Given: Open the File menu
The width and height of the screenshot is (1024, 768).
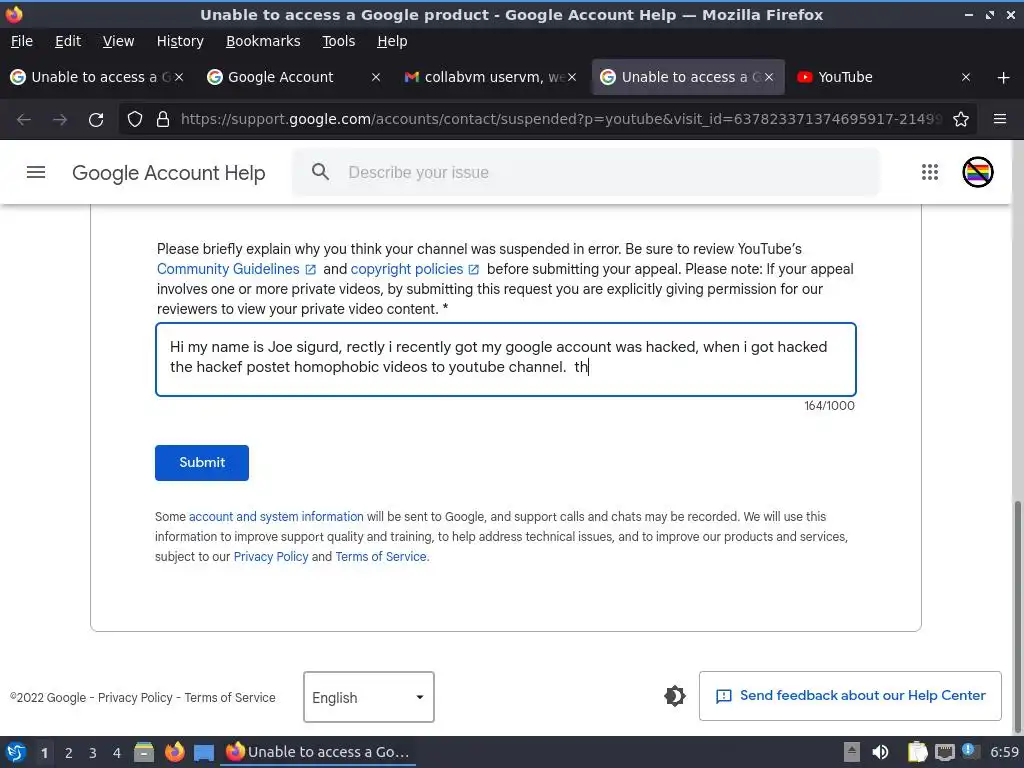Looking at the screenshot, I should (22, 41).
